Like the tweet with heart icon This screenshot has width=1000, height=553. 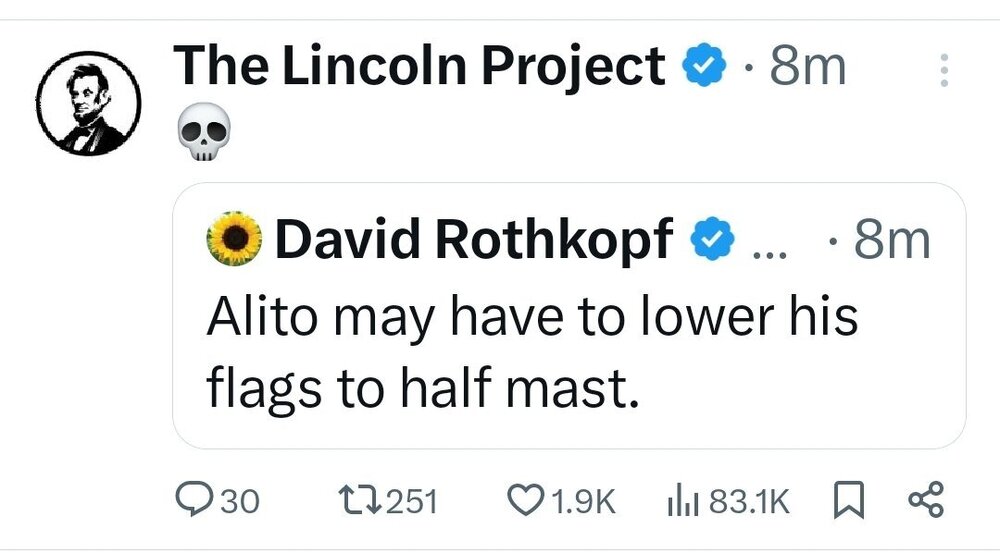coord(526,500)
